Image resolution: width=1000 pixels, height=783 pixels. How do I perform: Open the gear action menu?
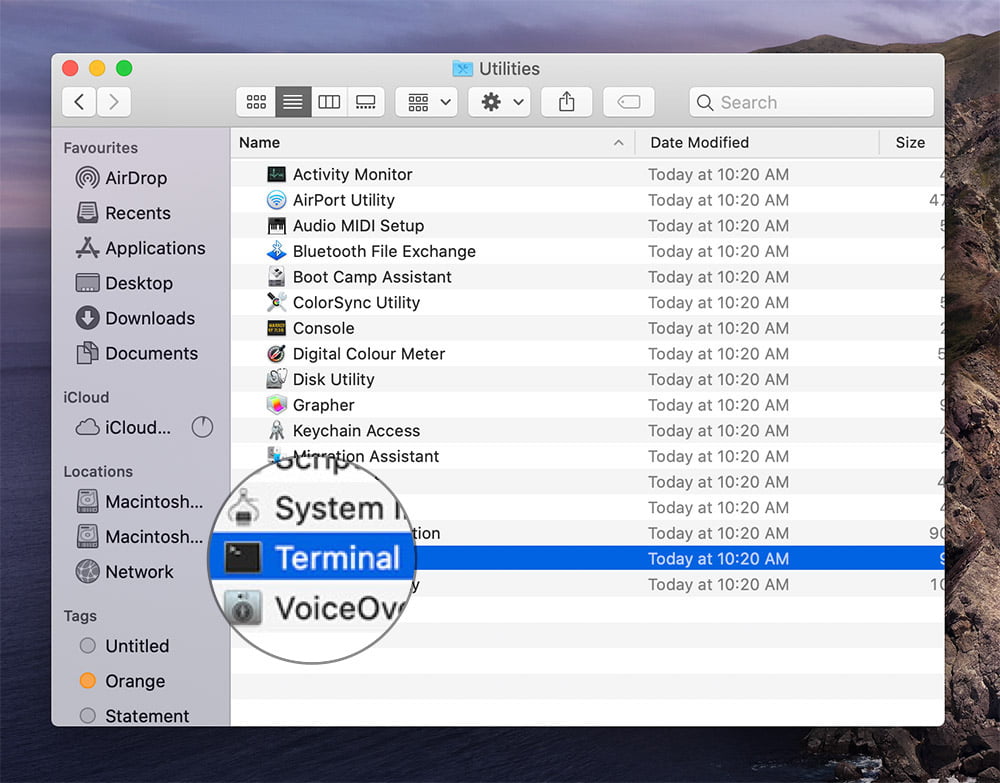click(502, 102)
